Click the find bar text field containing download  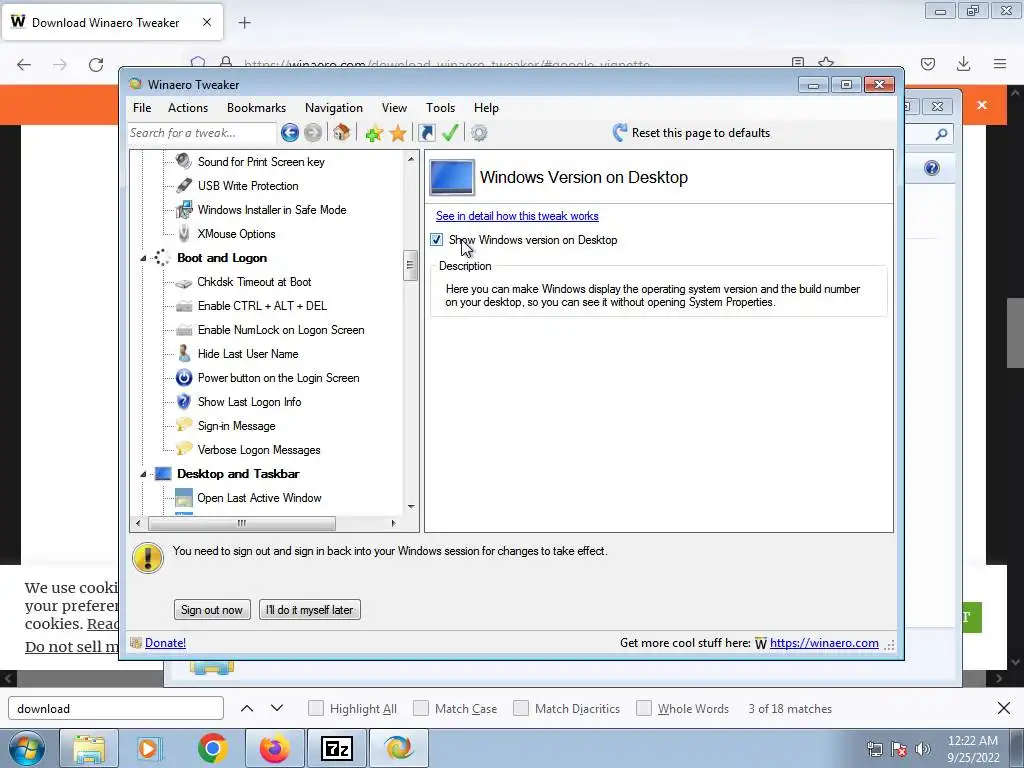click(x=116, y=709)
